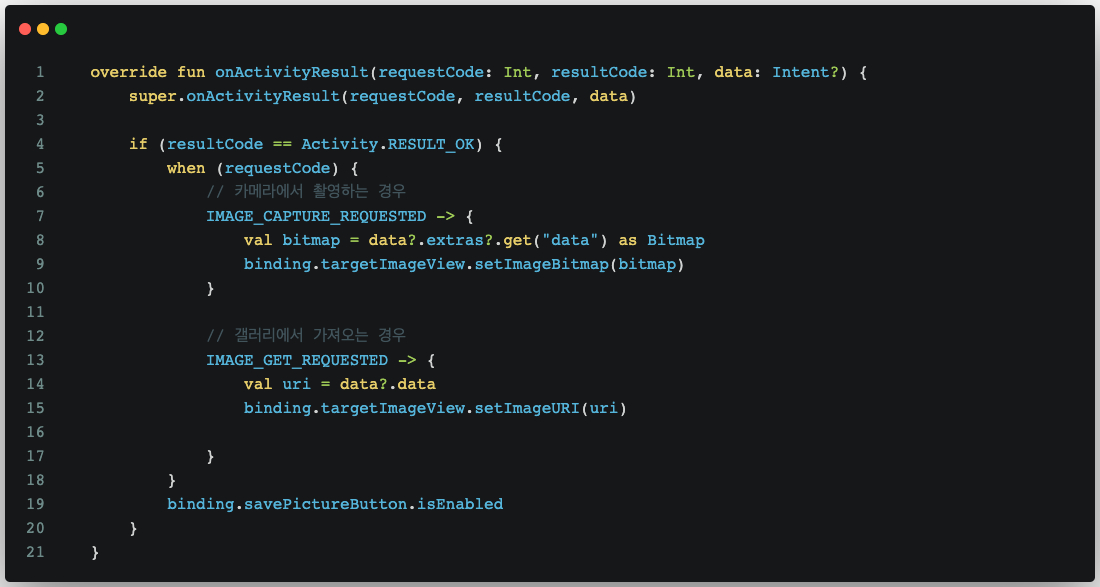The width and height of the screenshot is (1100, 587).
Task: Click the 'override' keyword
Action: tap(128, 72)
